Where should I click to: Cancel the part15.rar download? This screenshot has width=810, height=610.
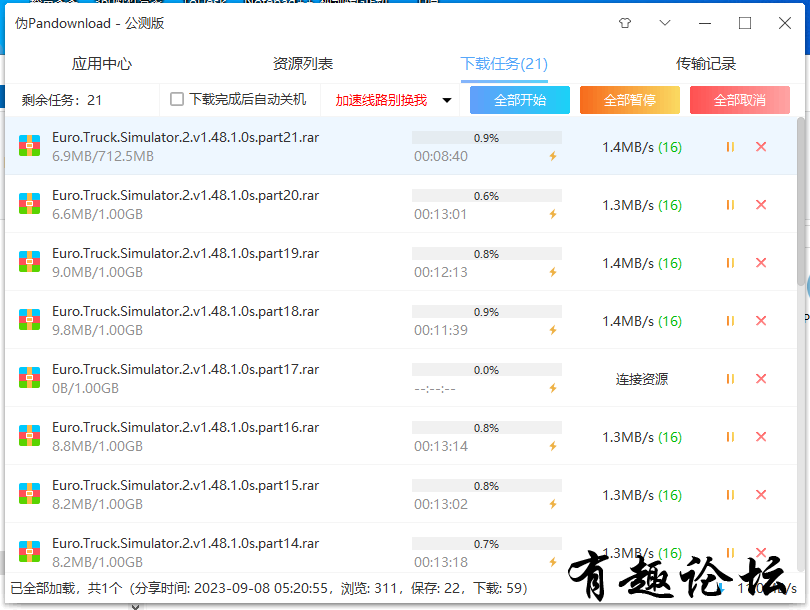[x=760, y=494]
